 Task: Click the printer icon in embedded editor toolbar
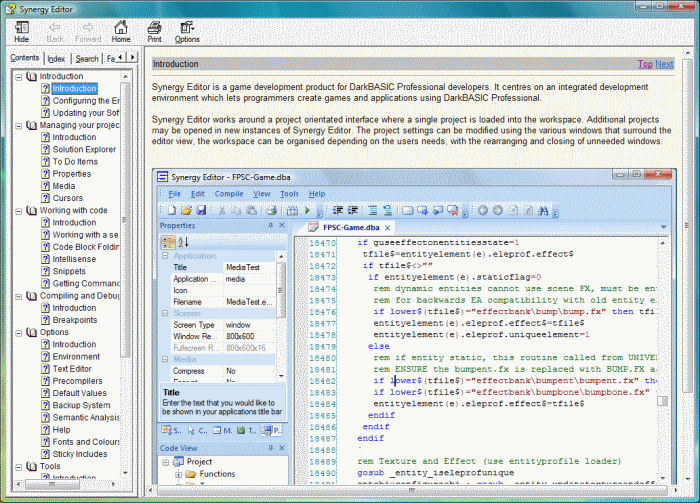point(271,210)
